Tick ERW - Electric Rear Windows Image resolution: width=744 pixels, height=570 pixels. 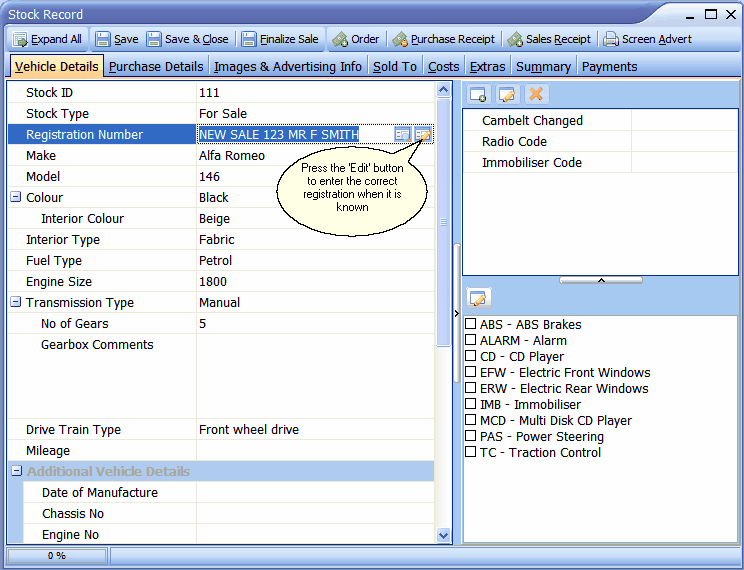click(x=470, y=388)
